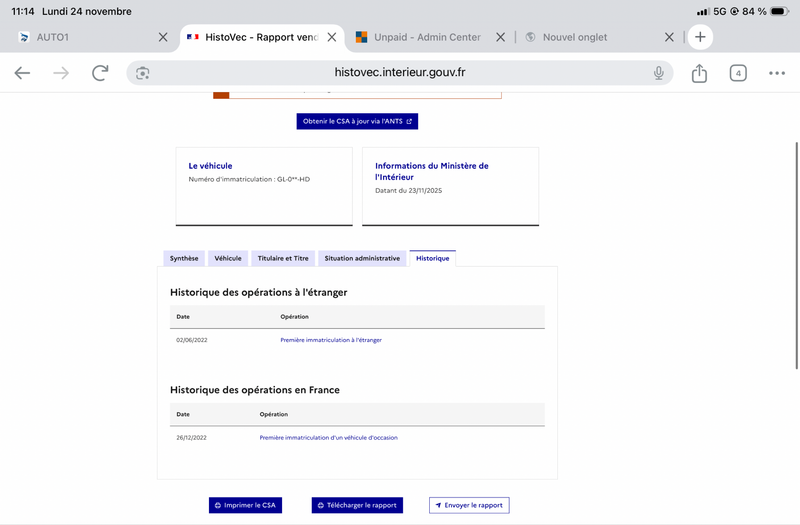
Task: Add a new tab with plus icon
Action: (x=700, y=37)
